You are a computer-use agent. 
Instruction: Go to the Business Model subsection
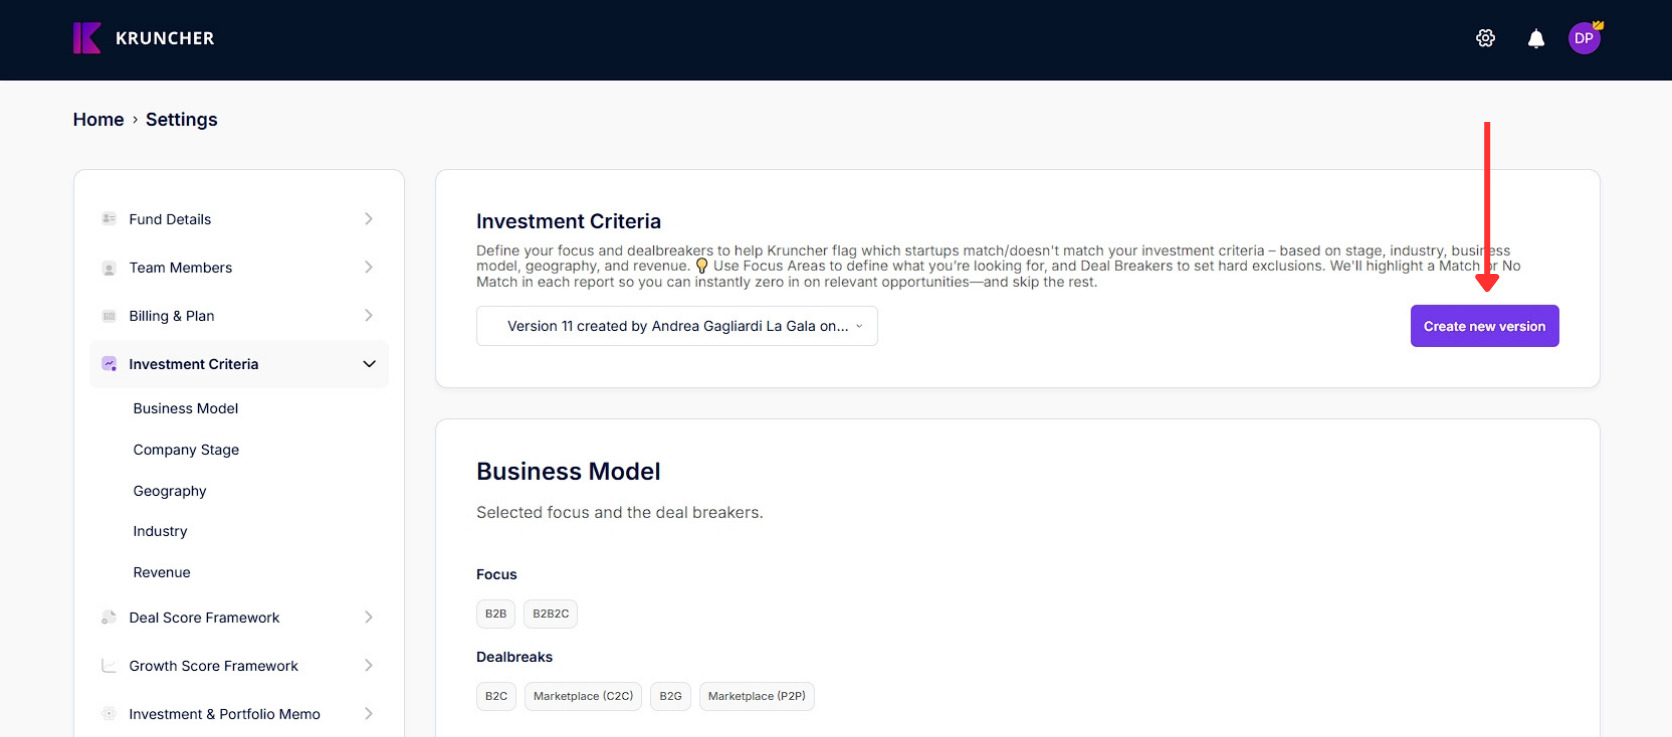tap(185, 408)
